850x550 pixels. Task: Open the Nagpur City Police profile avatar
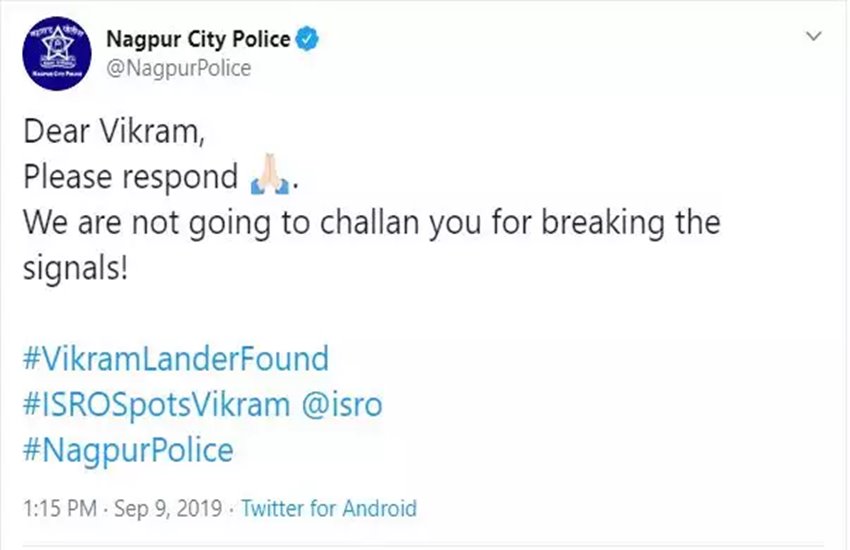(57, 54)
